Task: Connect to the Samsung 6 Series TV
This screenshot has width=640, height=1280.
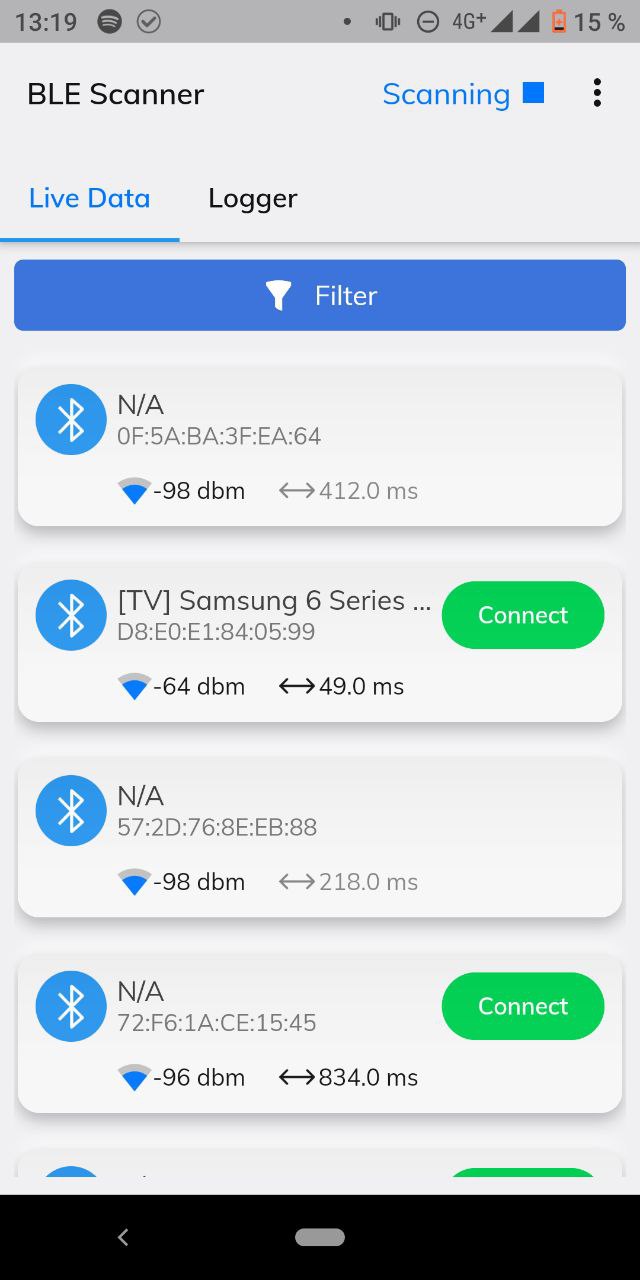Action: (523, 615)
